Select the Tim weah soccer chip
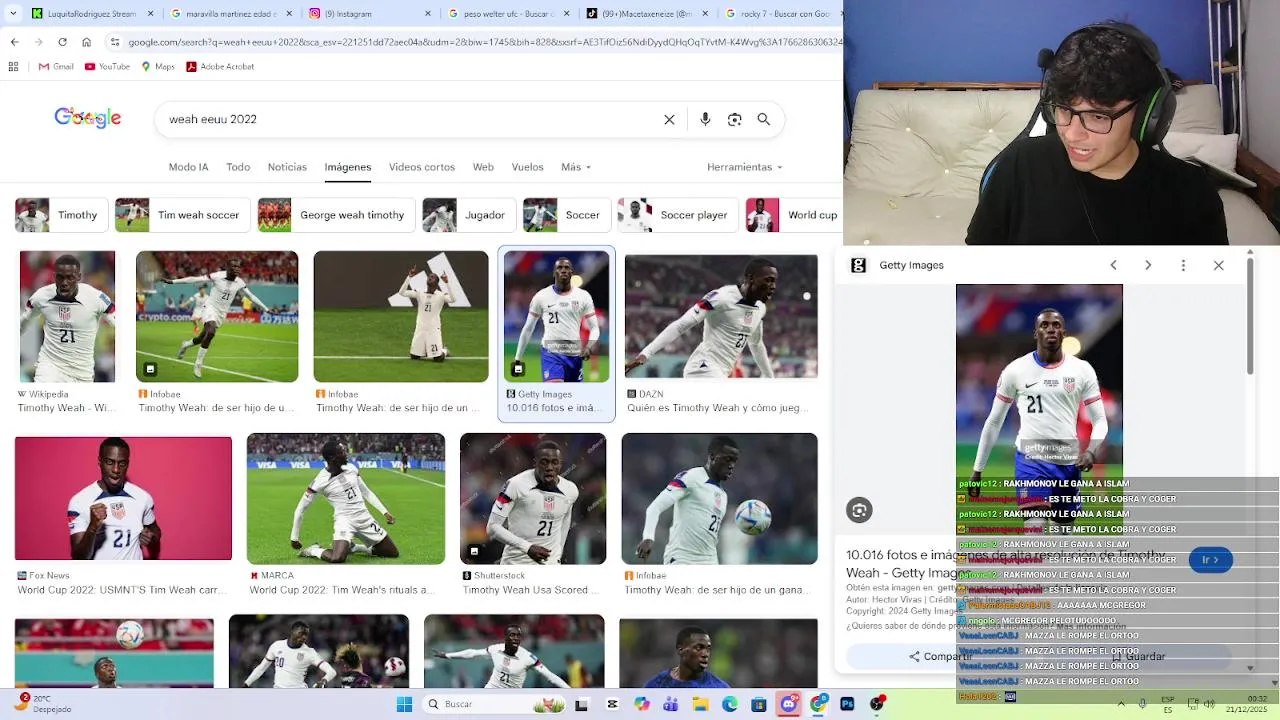This screenshot has width=1280, height=720. point(181,215)
